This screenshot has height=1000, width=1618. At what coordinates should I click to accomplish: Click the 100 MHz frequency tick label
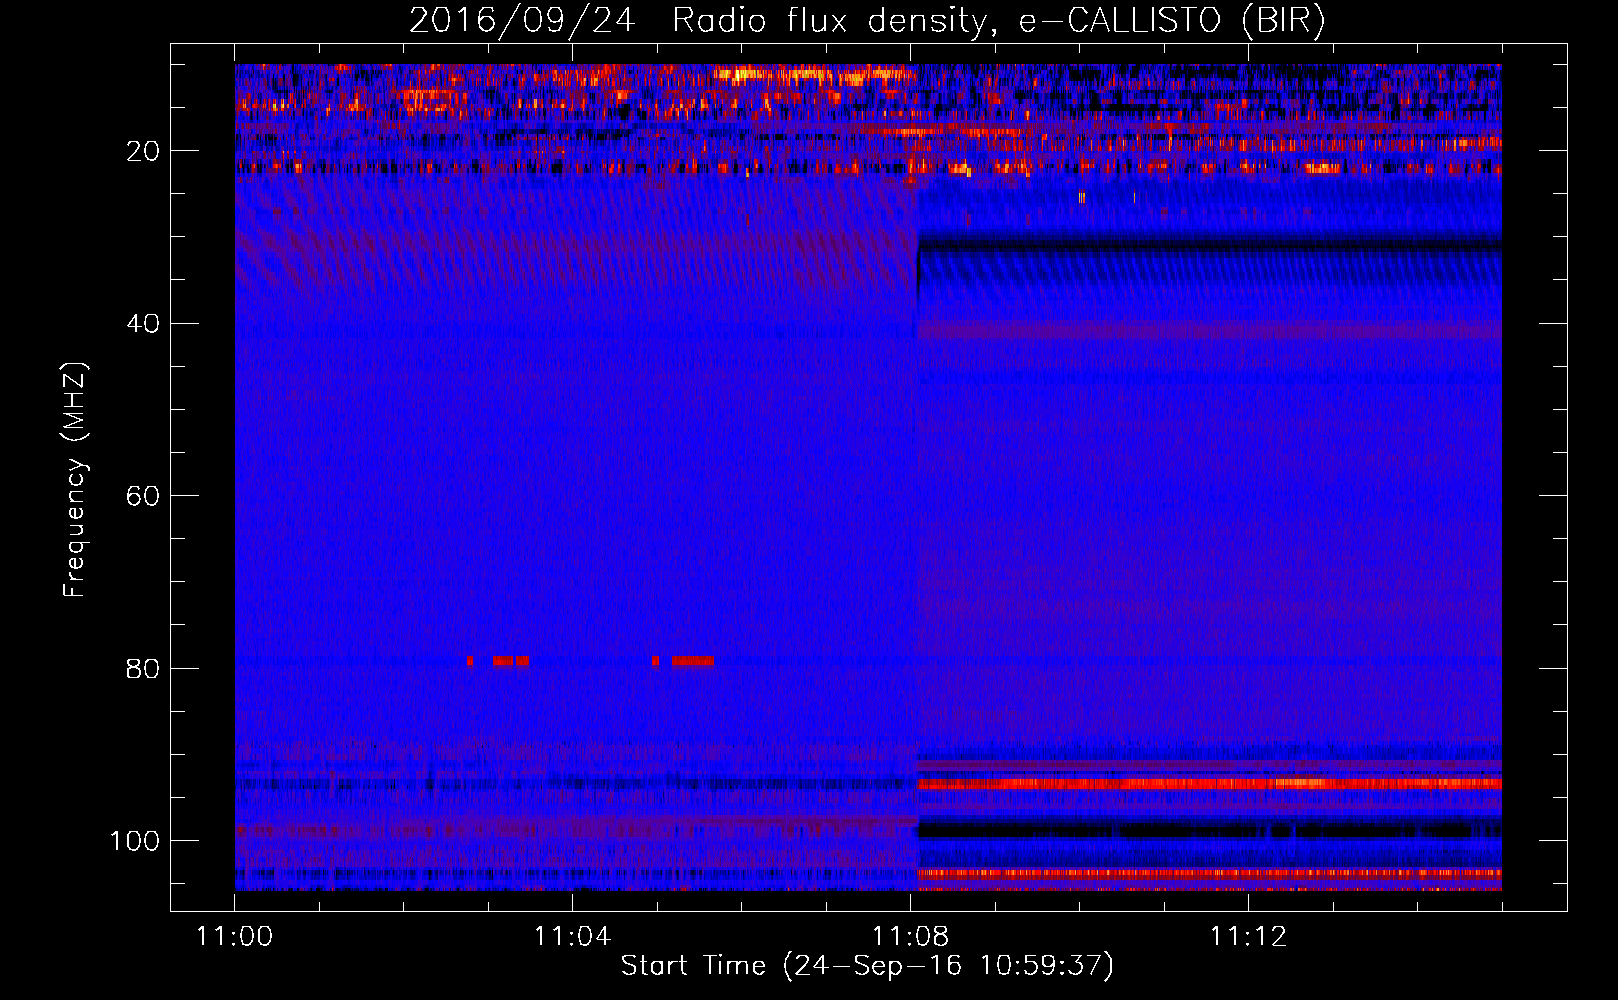tap(135, 841)
